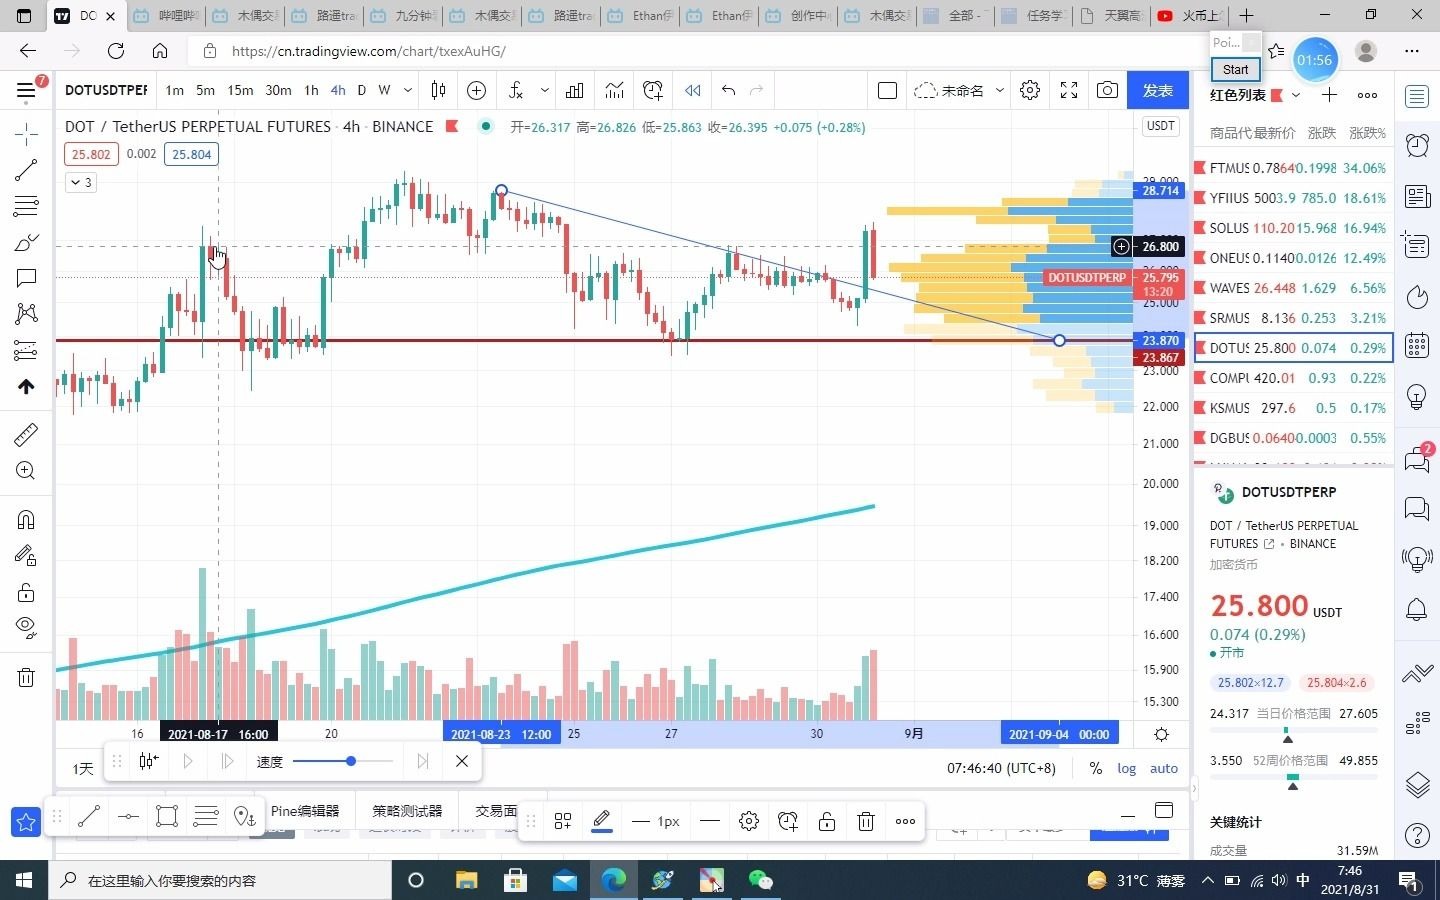Add symbol to watchlist with plus button
Viewport: 1440px width, 900px height.
point(1329,95)
